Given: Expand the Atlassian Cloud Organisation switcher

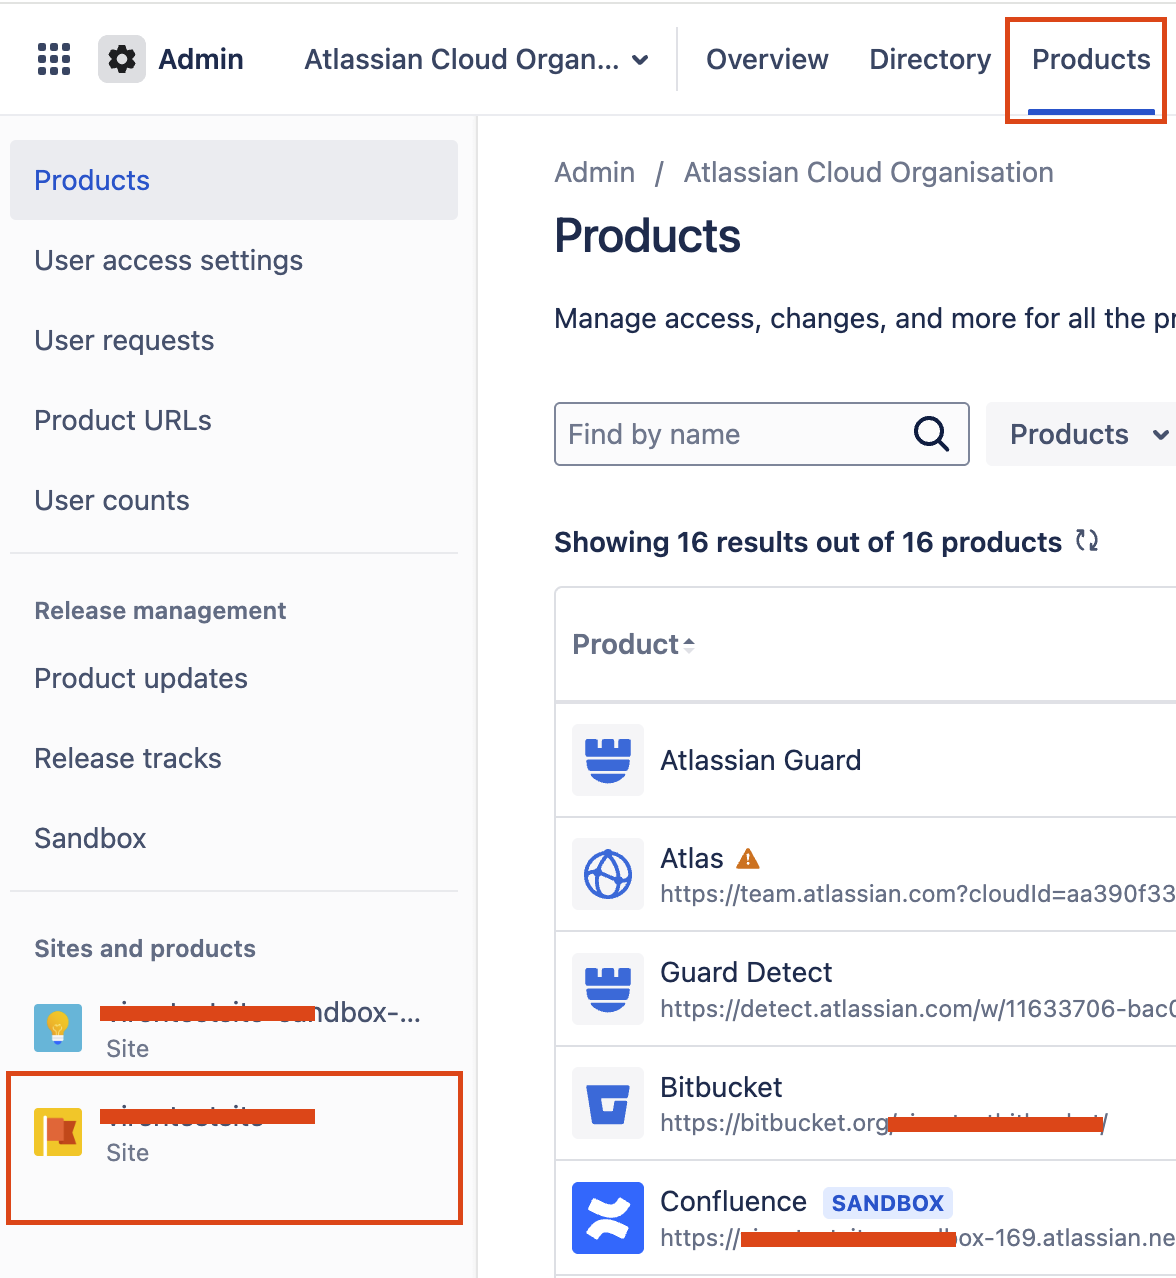Looking at the screenshot, I should 476,59.
